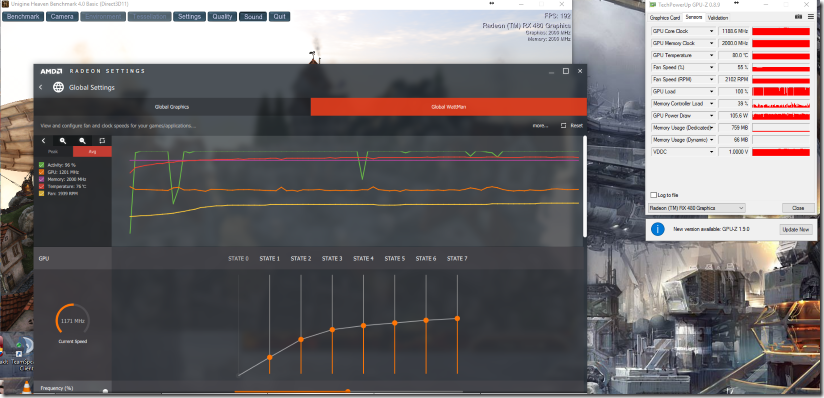Open the Graphics Card tab in GPU-Z

(665, 17)
